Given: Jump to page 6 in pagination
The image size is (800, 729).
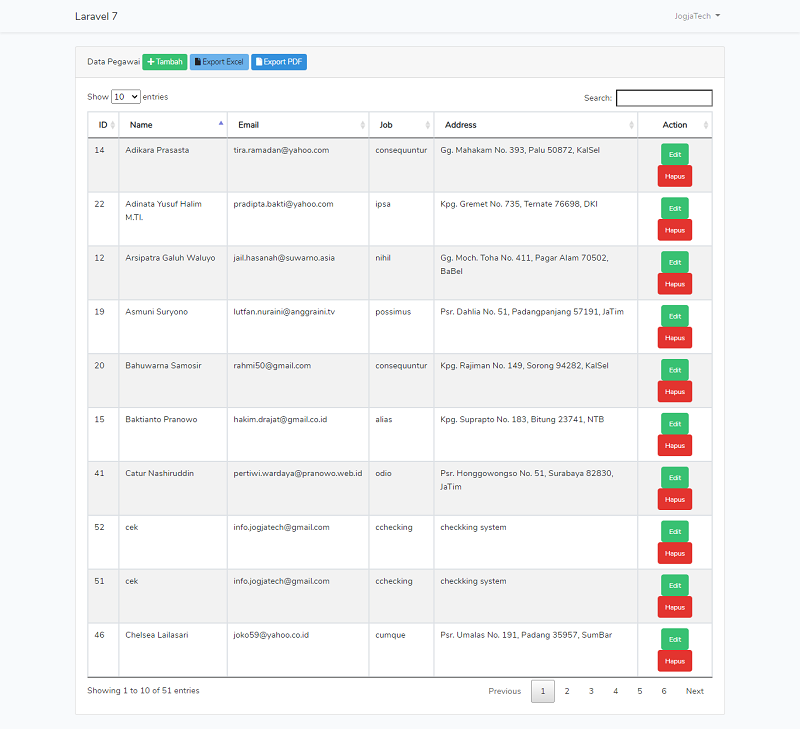Looking at the screenshot, I should click(663, 691).
